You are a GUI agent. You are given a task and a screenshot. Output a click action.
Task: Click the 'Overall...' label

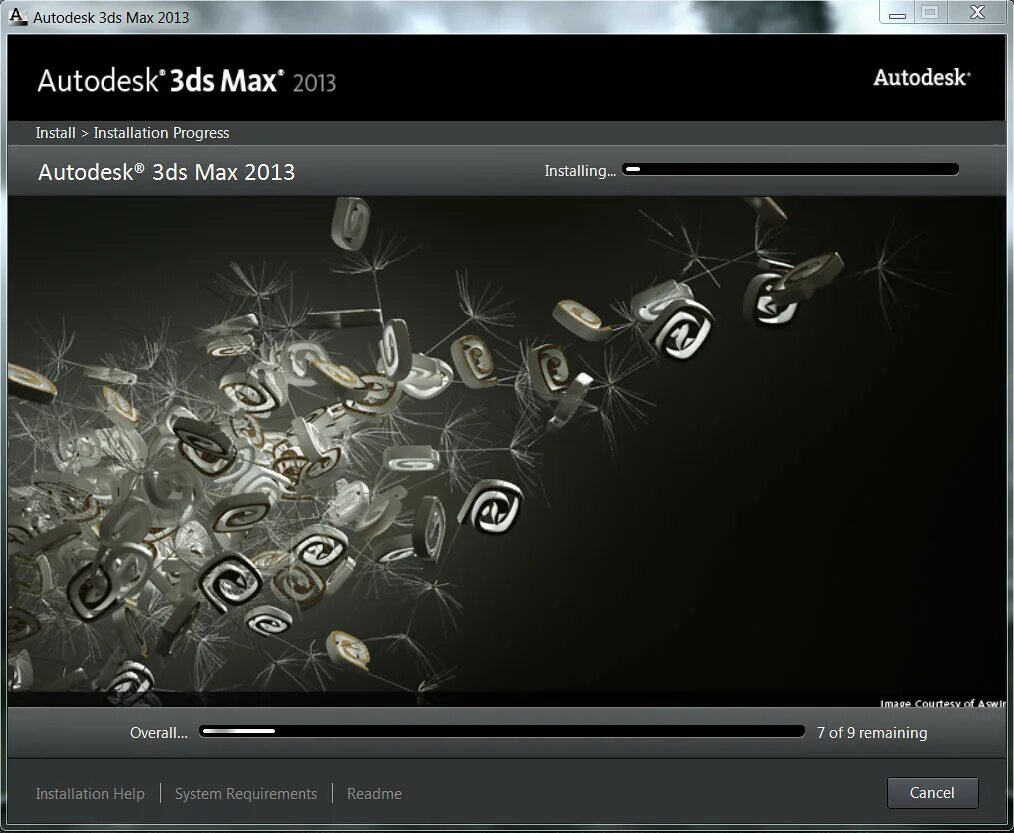pyautogui.click(x=158, y=733)
